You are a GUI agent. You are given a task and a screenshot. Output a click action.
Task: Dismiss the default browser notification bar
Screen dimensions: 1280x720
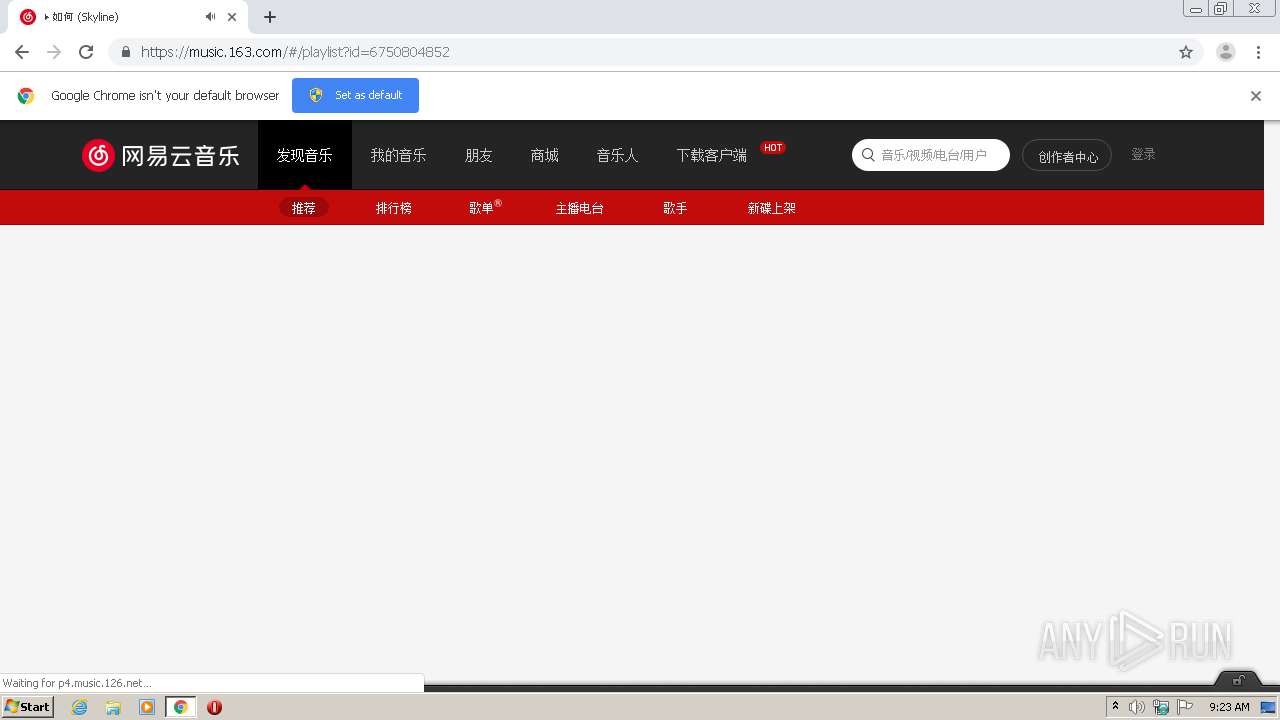(x=1256, y=96)
